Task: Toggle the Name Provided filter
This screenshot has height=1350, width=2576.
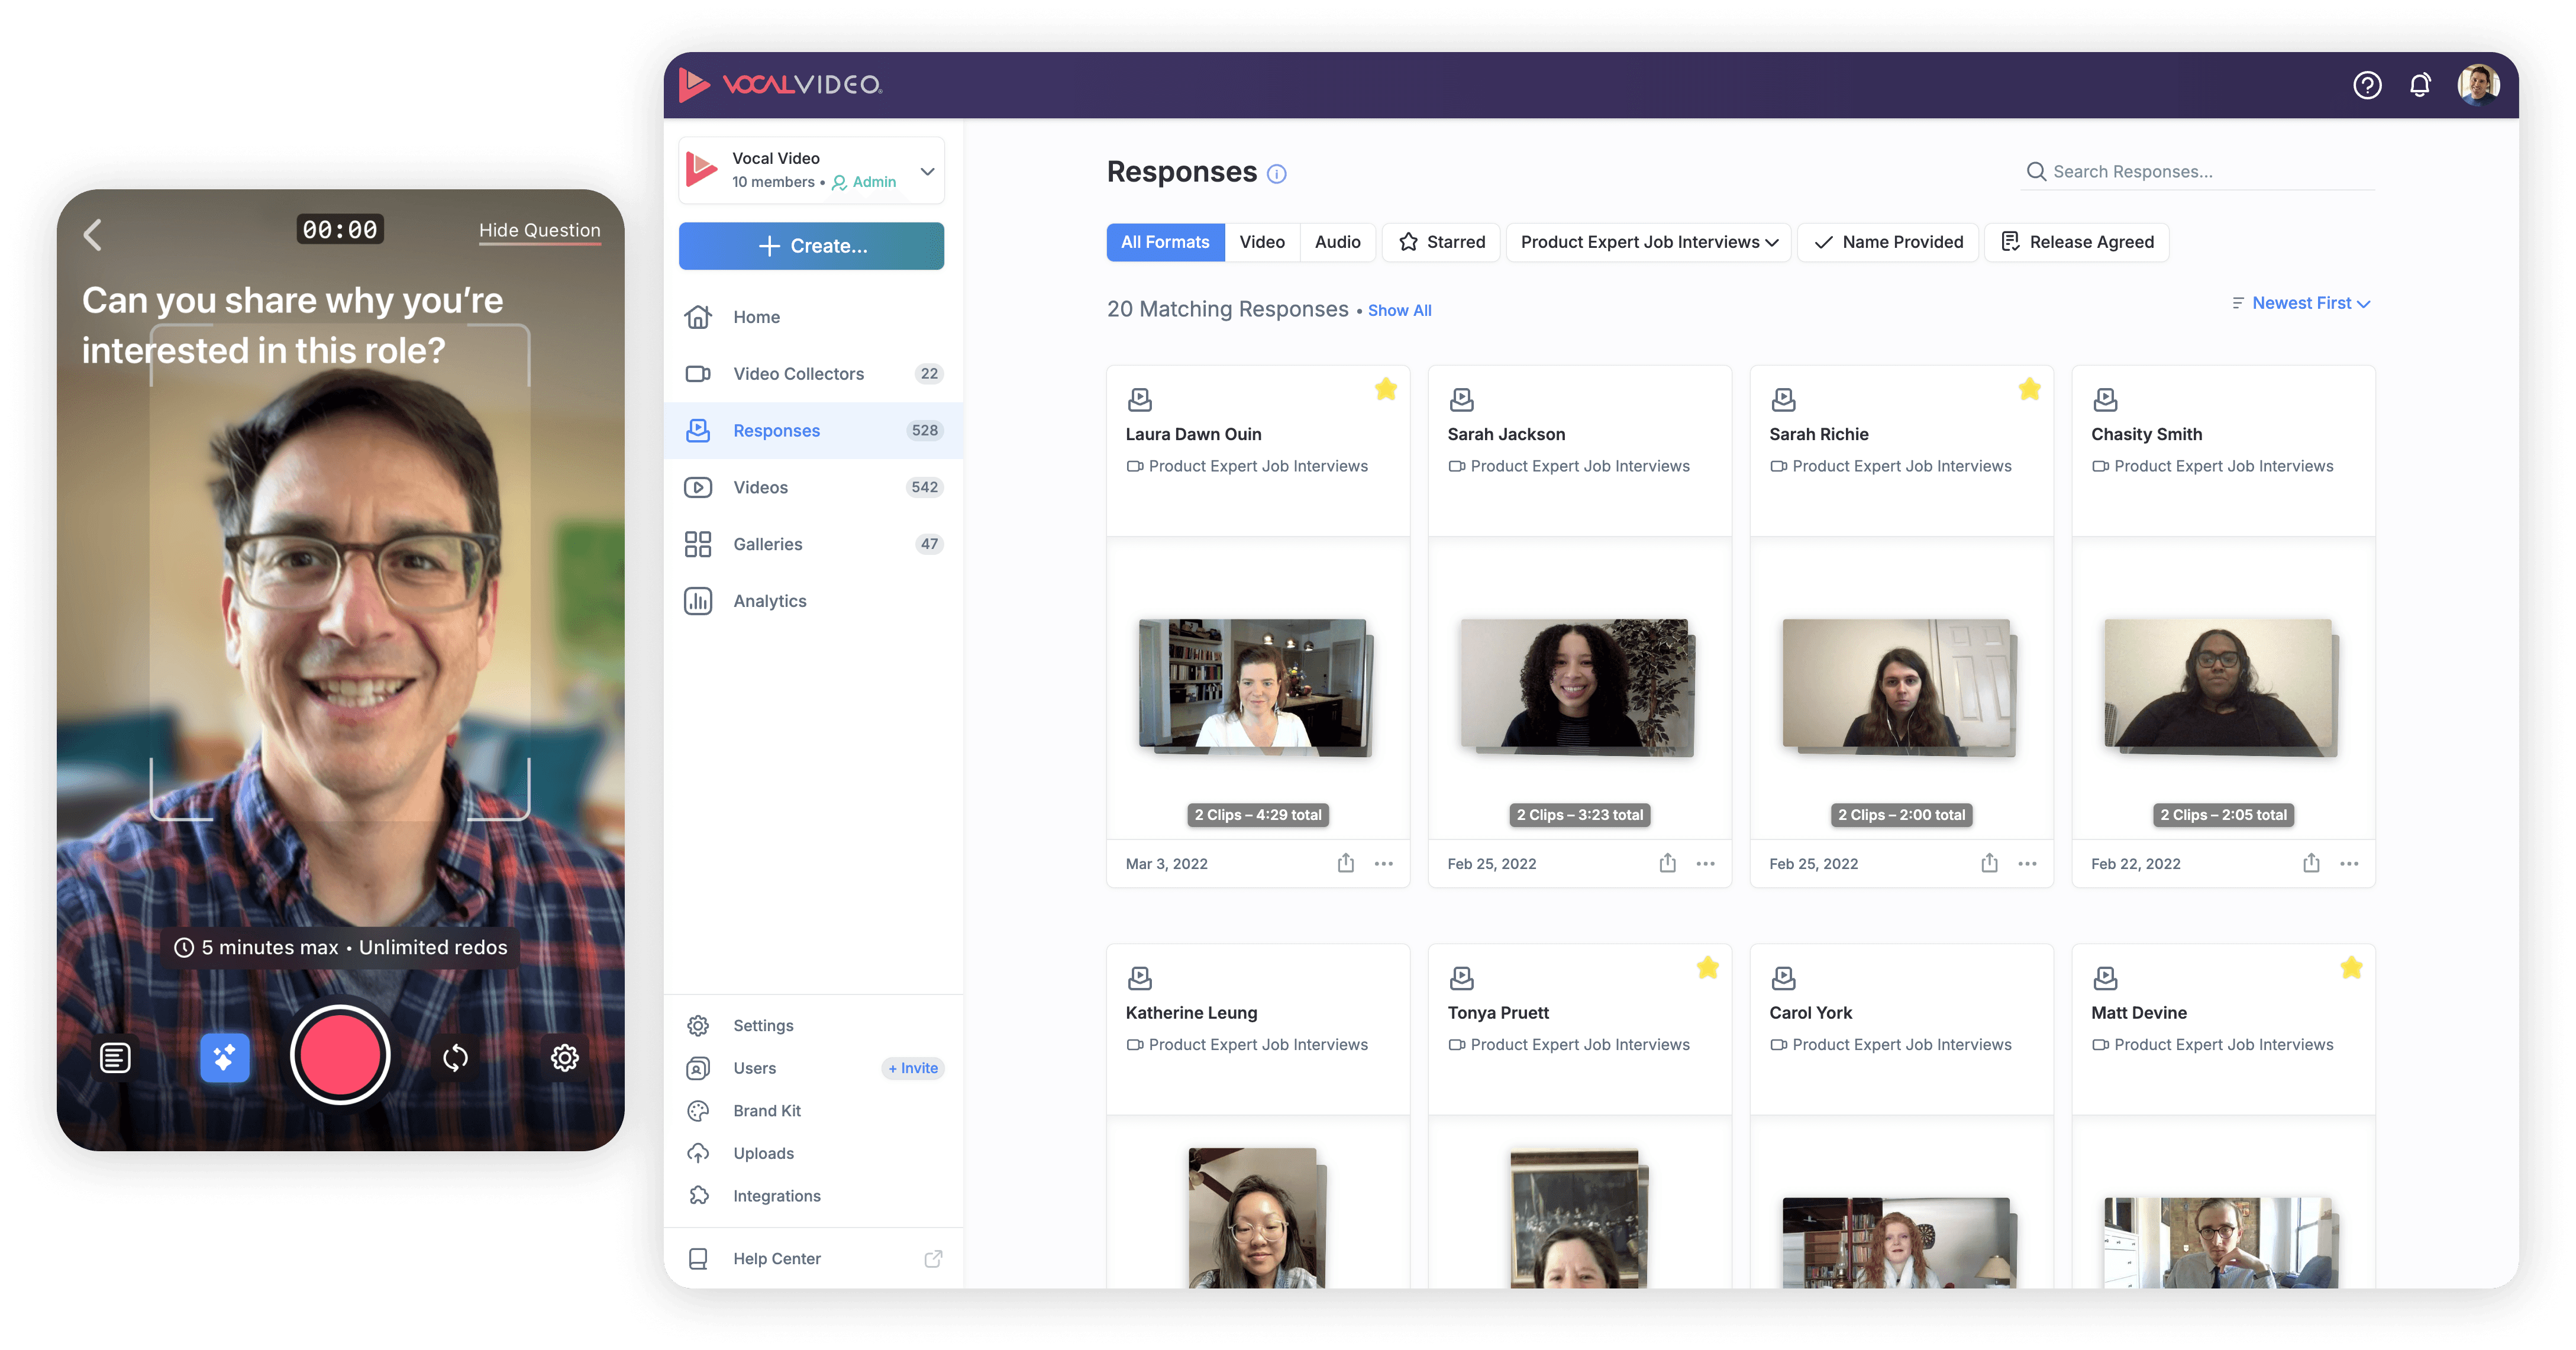Action: tap(1888, 242)
